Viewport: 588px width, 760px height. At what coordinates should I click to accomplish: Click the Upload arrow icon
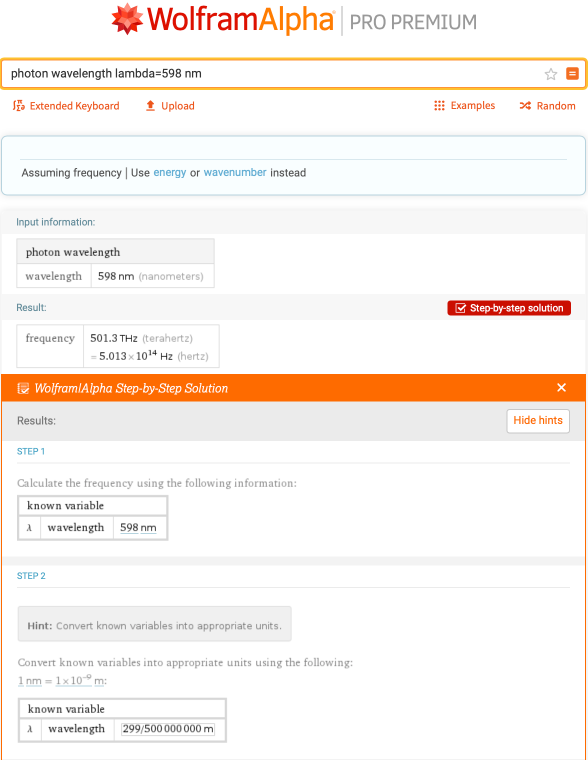pos(150,106)
